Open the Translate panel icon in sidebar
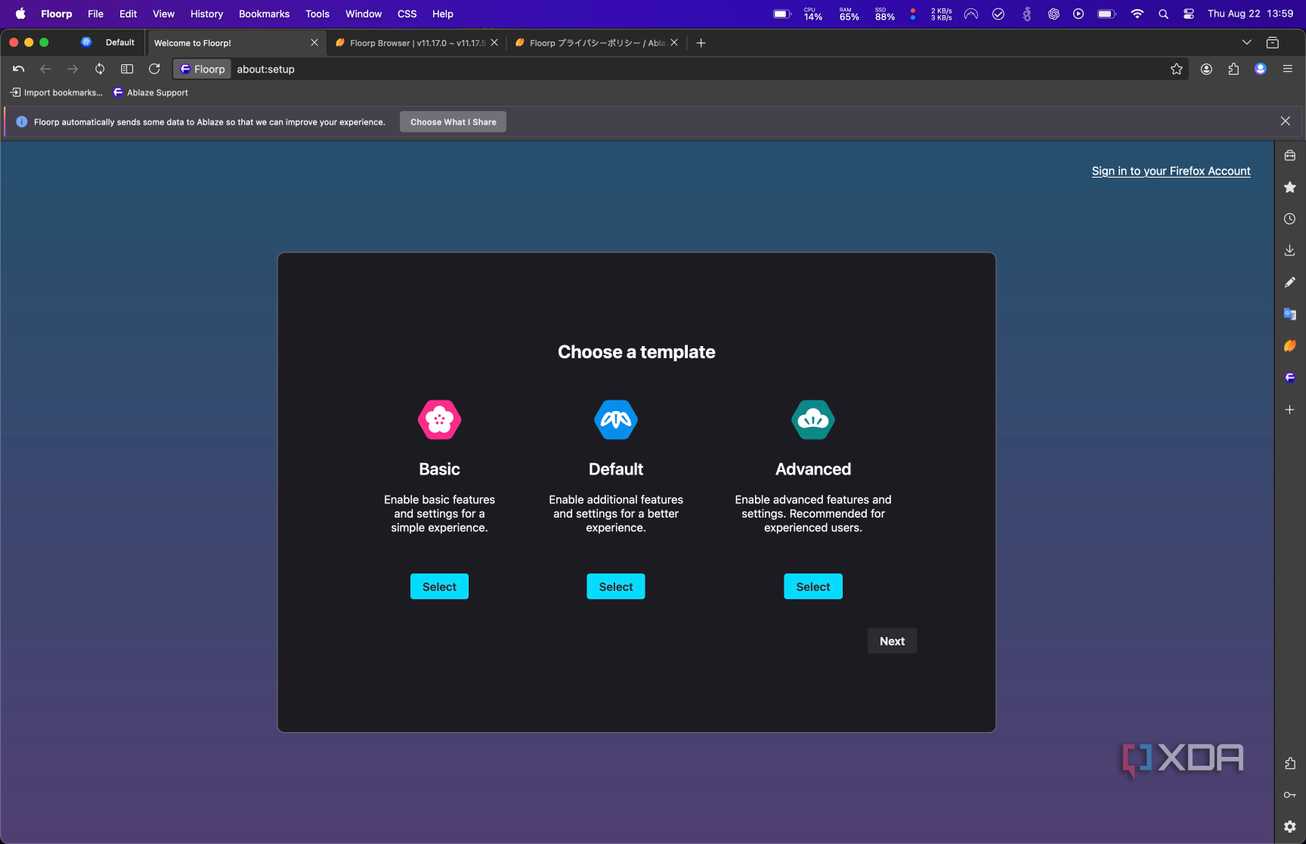 pos(1290,314)
